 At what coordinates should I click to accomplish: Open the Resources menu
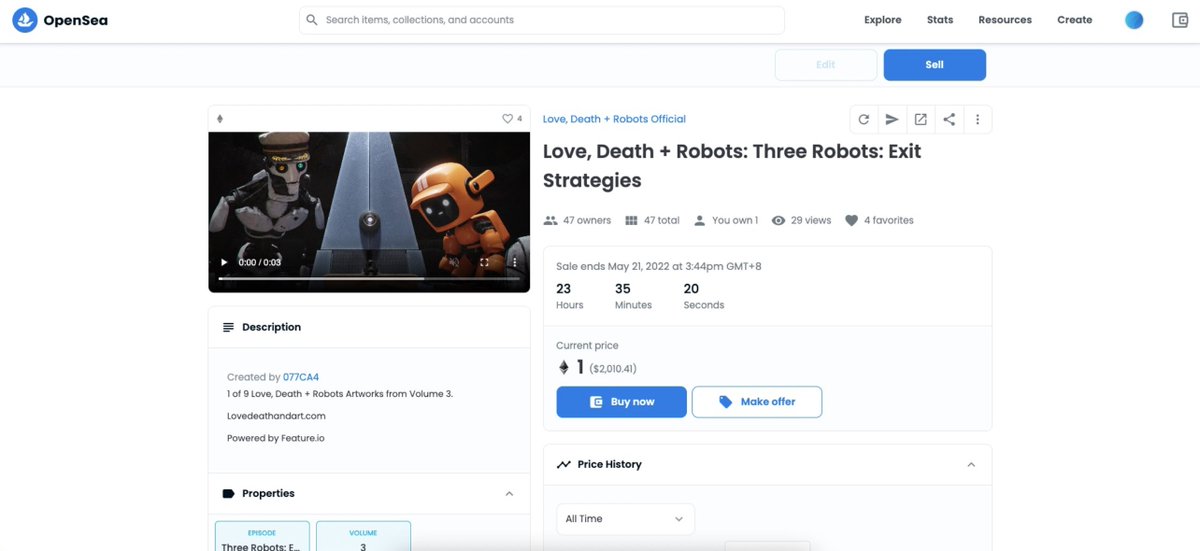tap(1005, 20)
